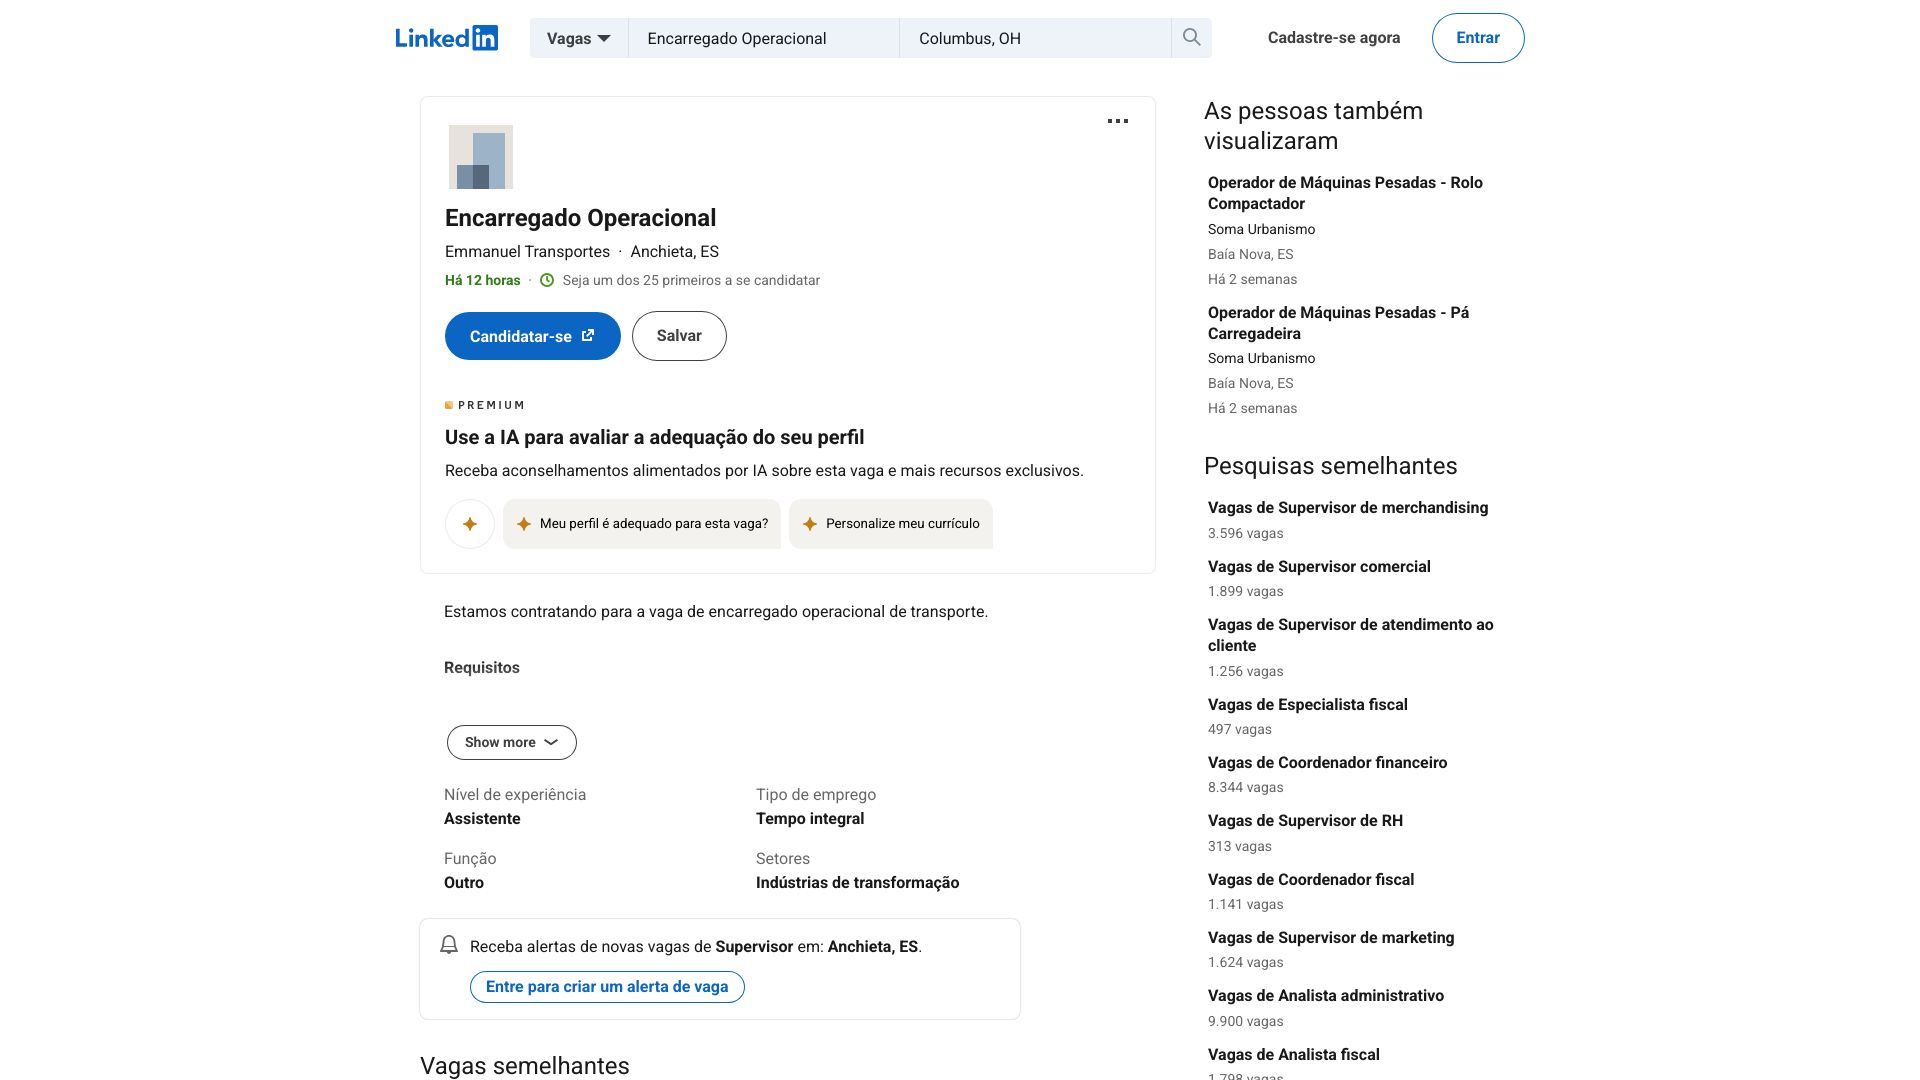Click the job title search field
The height and width of the screenshot is (1080, 1920).
(764, 38)
